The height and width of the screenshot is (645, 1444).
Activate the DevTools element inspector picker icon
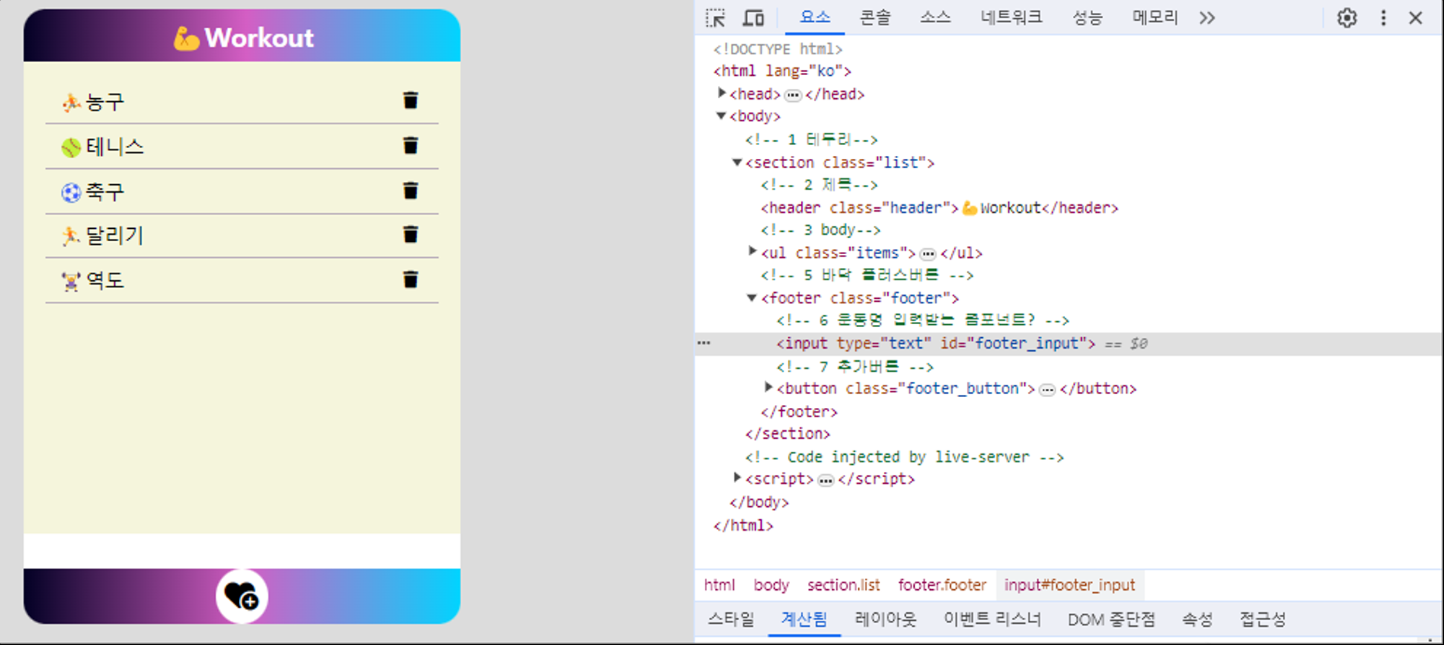(715, 18)
